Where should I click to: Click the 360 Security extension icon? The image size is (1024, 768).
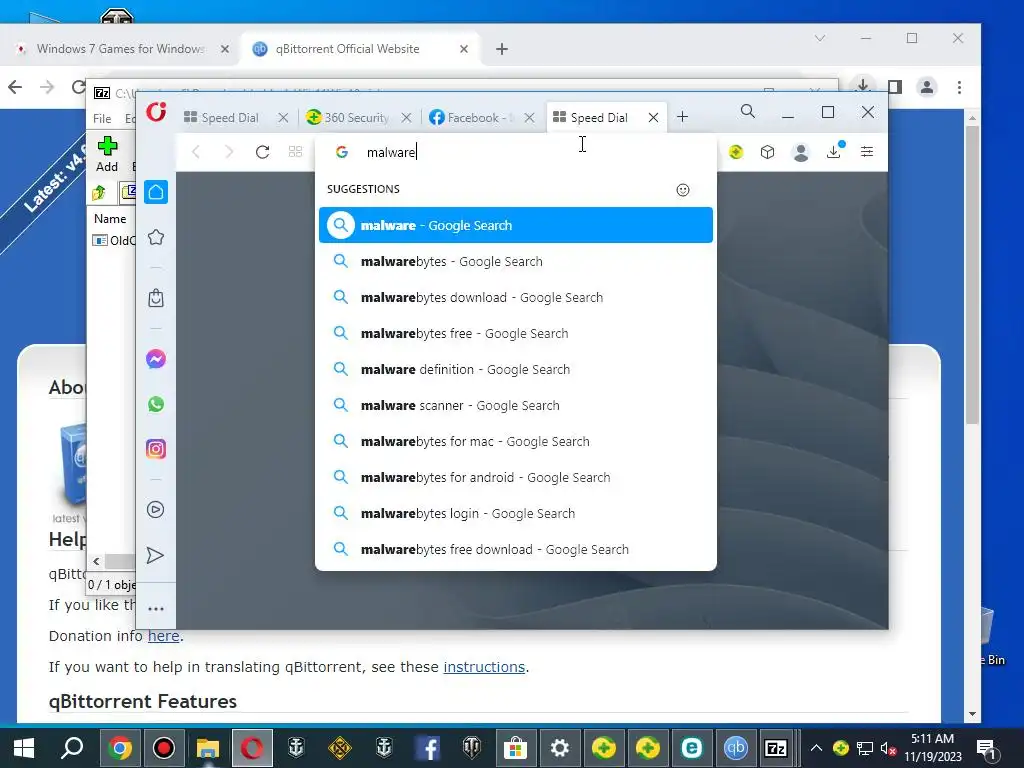point(736,152)
